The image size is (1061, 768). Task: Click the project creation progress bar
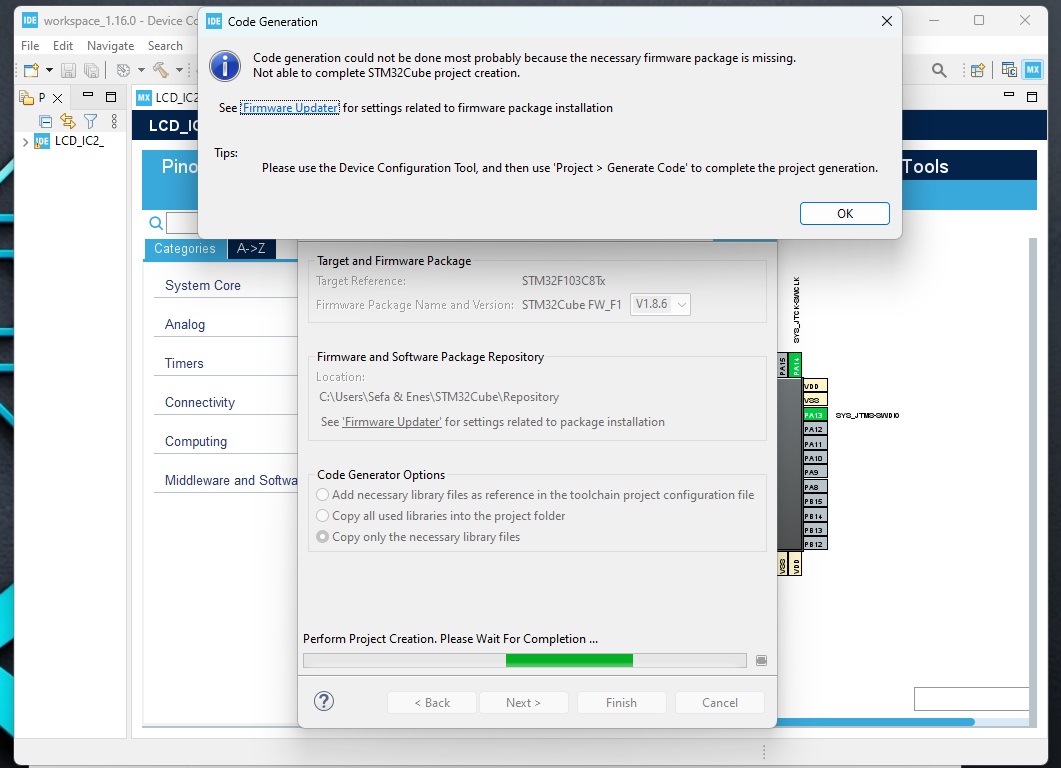525,660
